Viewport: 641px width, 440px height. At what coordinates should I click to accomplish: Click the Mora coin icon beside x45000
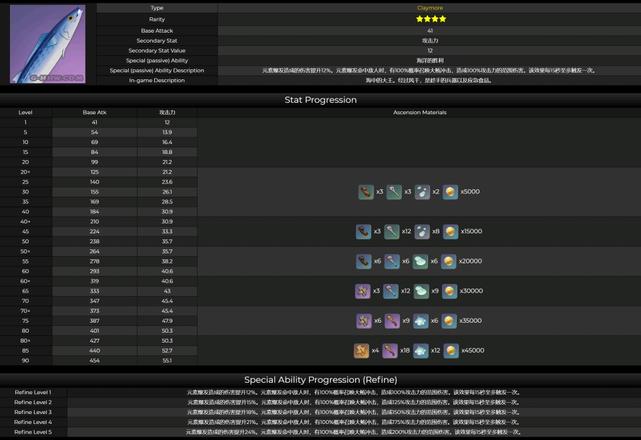click(450, 351)
